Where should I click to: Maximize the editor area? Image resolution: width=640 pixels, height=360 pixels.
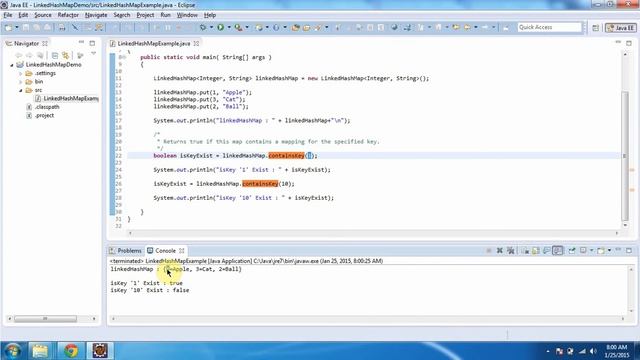tap(629, 43)
